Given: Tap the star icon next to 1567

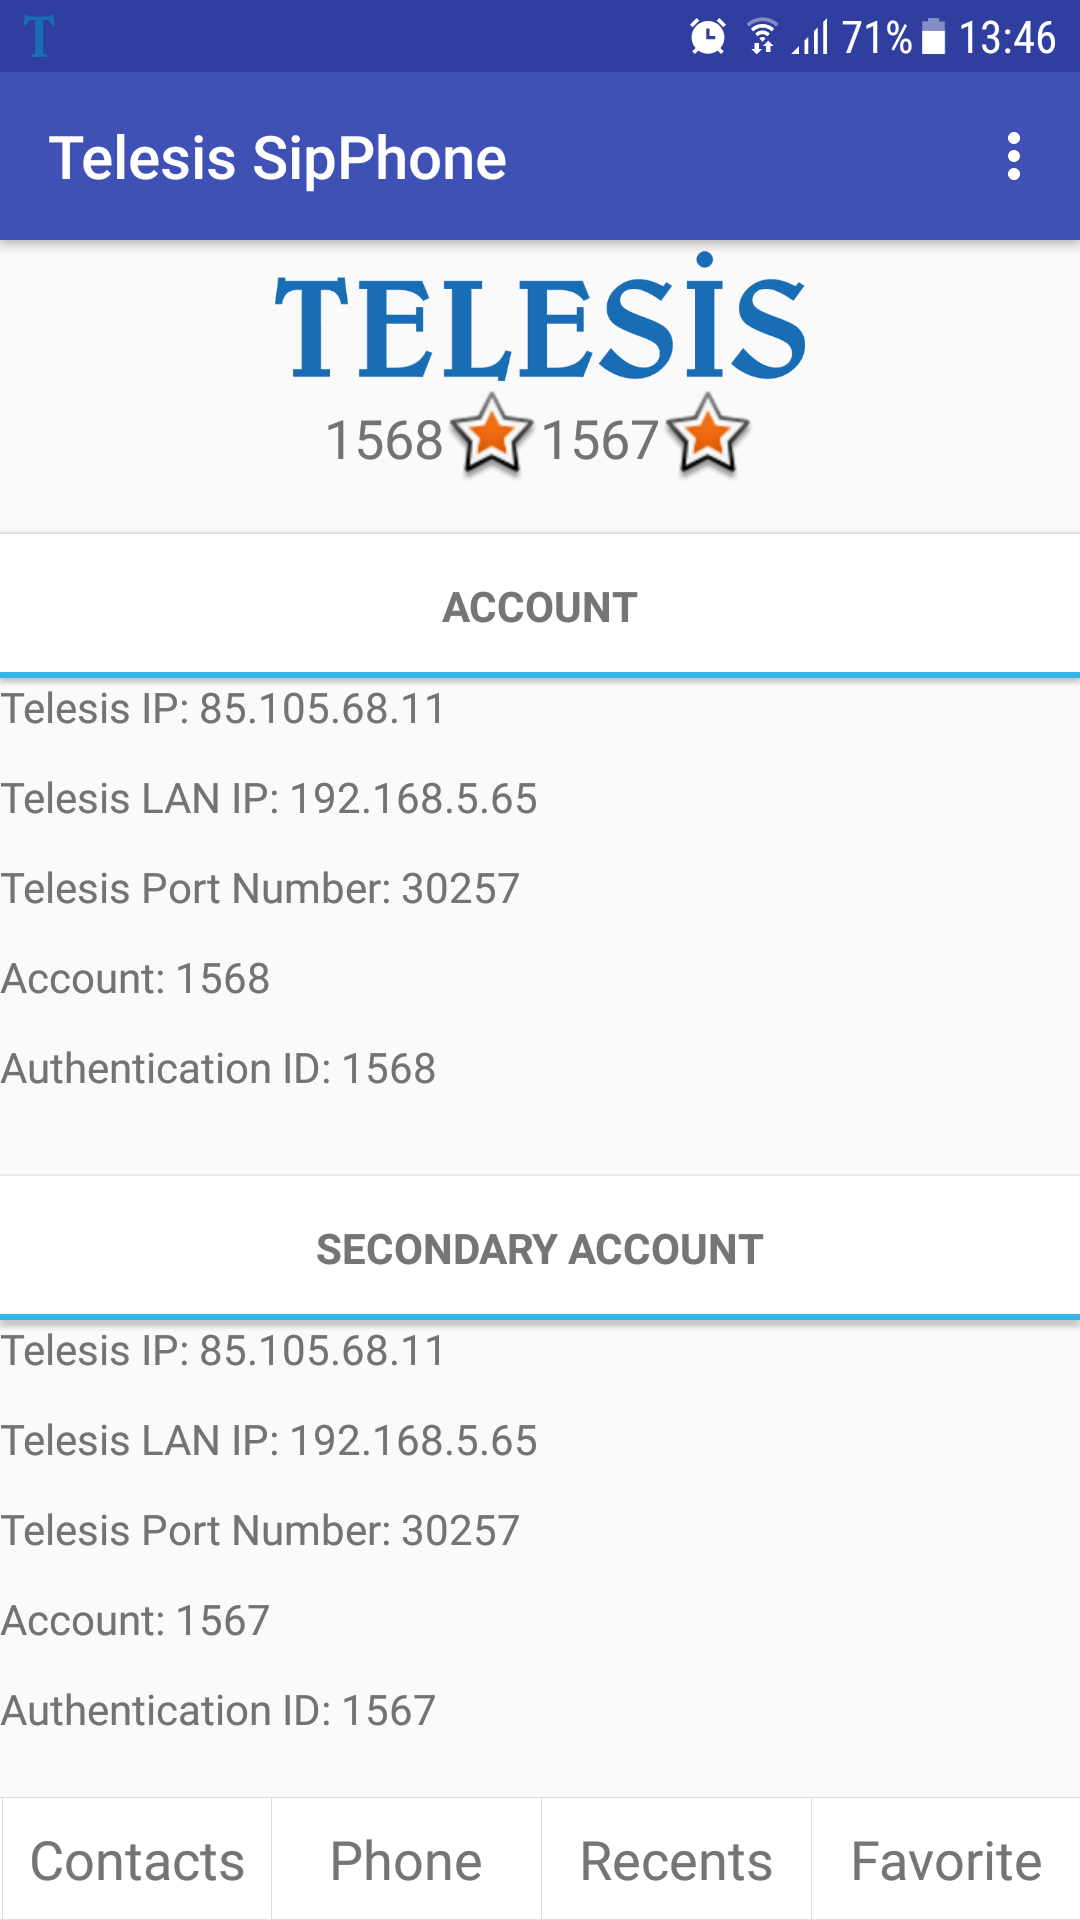Looking at the screenshot, I should (708, 435).
